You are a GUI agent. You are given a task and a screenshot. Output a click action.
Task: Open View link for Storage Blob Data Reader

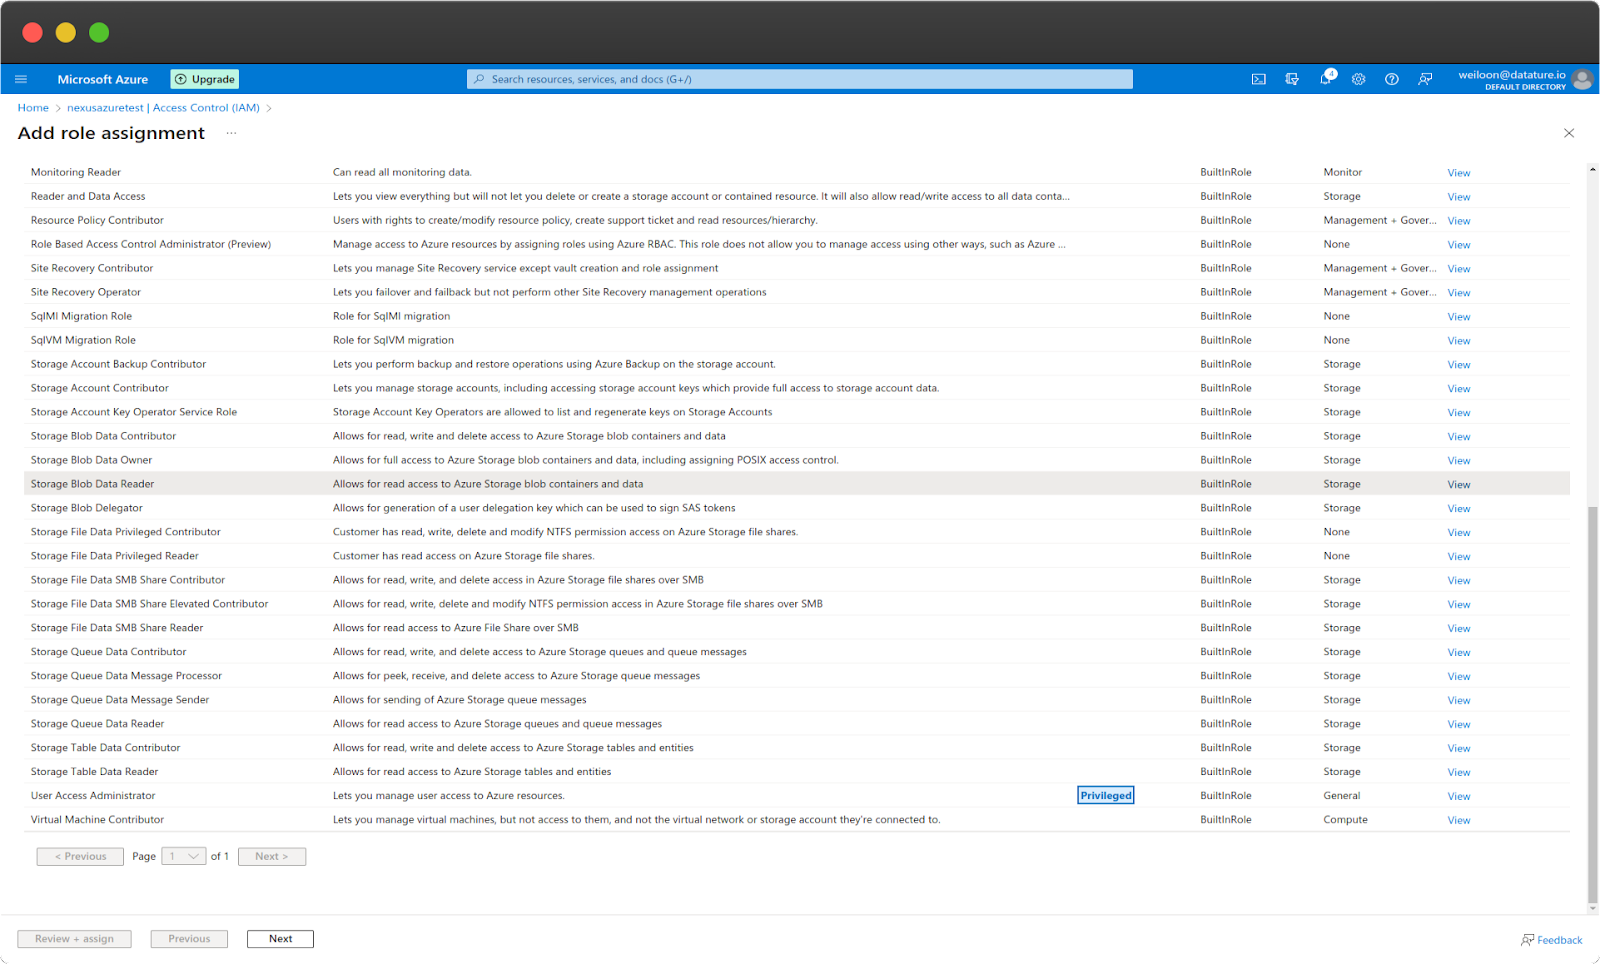[1459, 485]
